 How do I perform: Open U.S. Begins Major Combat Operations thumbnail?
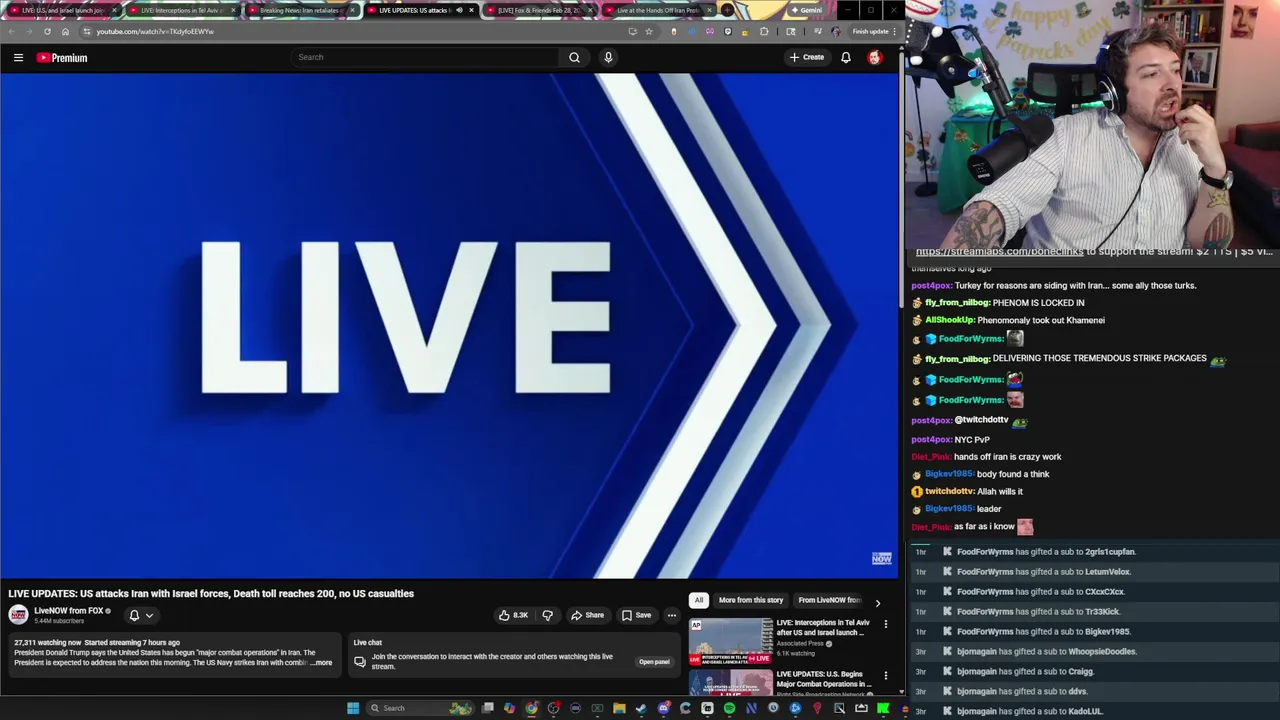tap(730, 682)
